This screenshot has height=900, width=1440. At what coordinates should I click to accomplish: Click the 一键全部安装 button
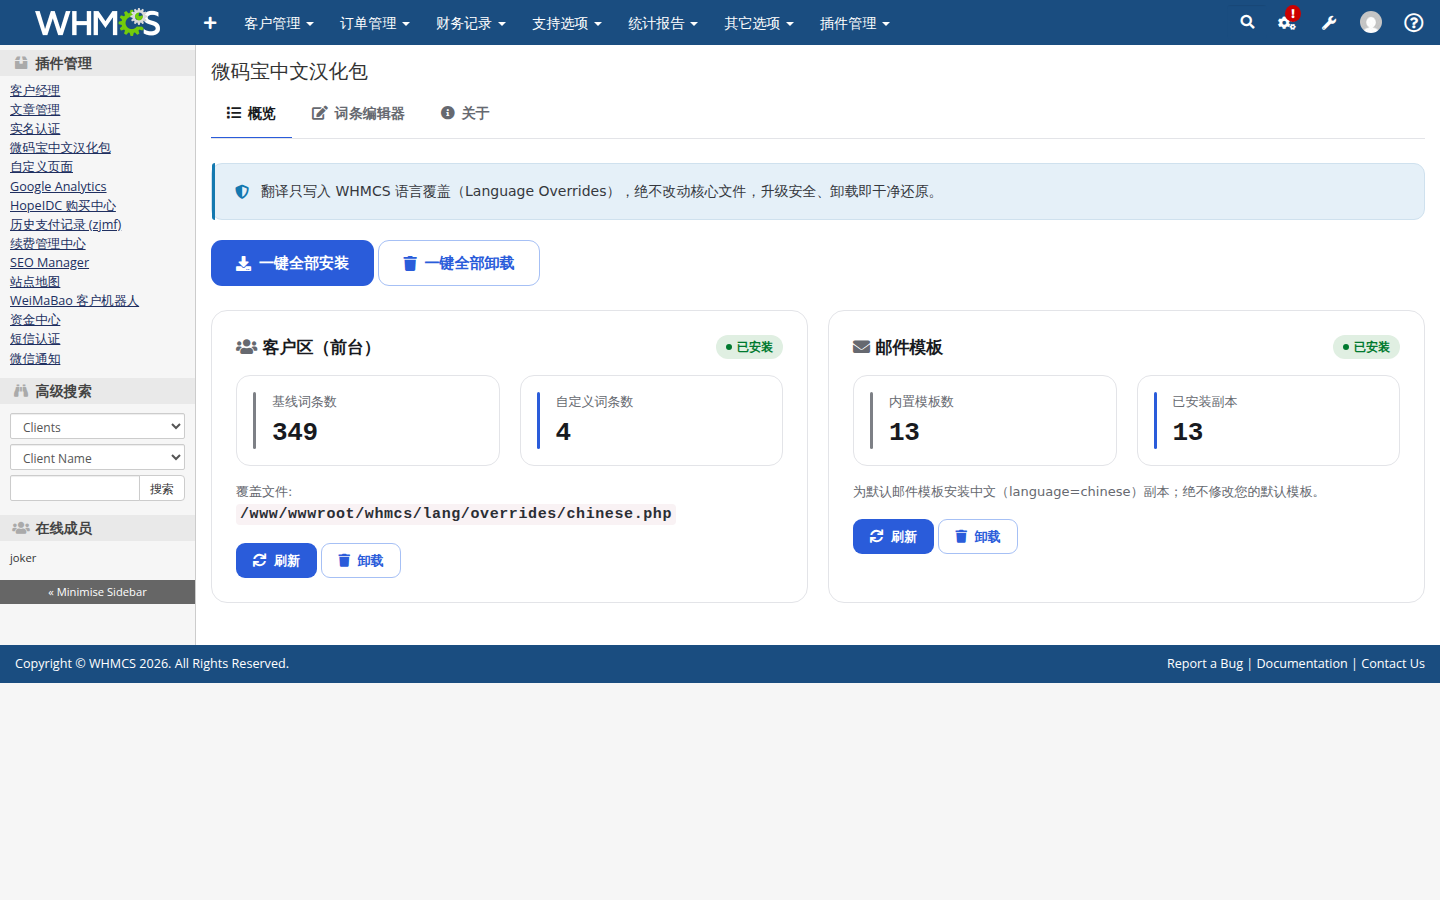pyautogui.click(x=292, y=263)
